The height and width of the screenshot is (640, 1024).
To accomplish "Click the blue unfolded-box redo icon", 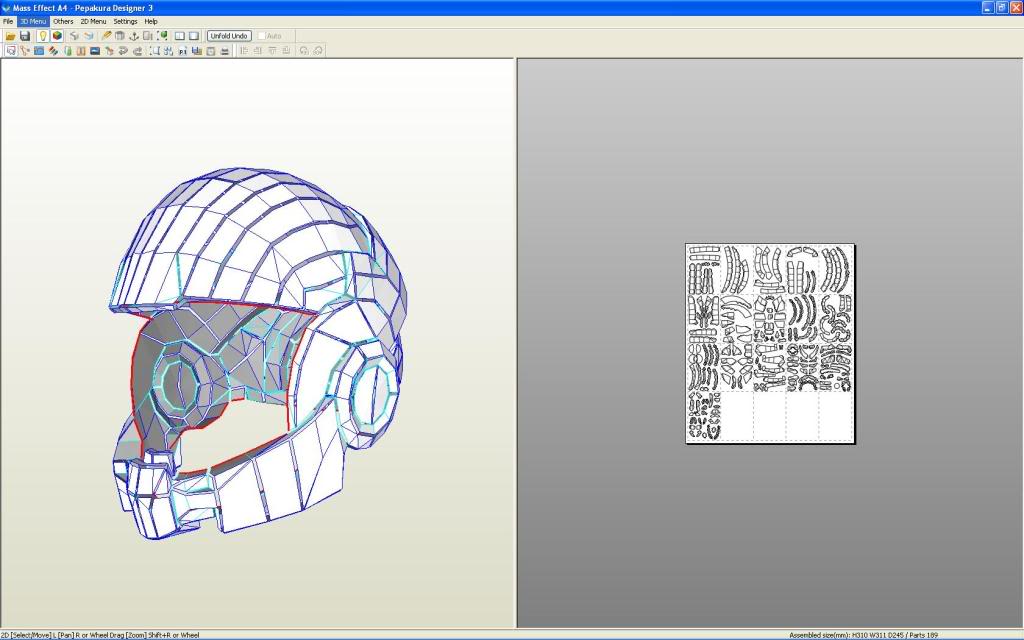I will click(89, 36).
